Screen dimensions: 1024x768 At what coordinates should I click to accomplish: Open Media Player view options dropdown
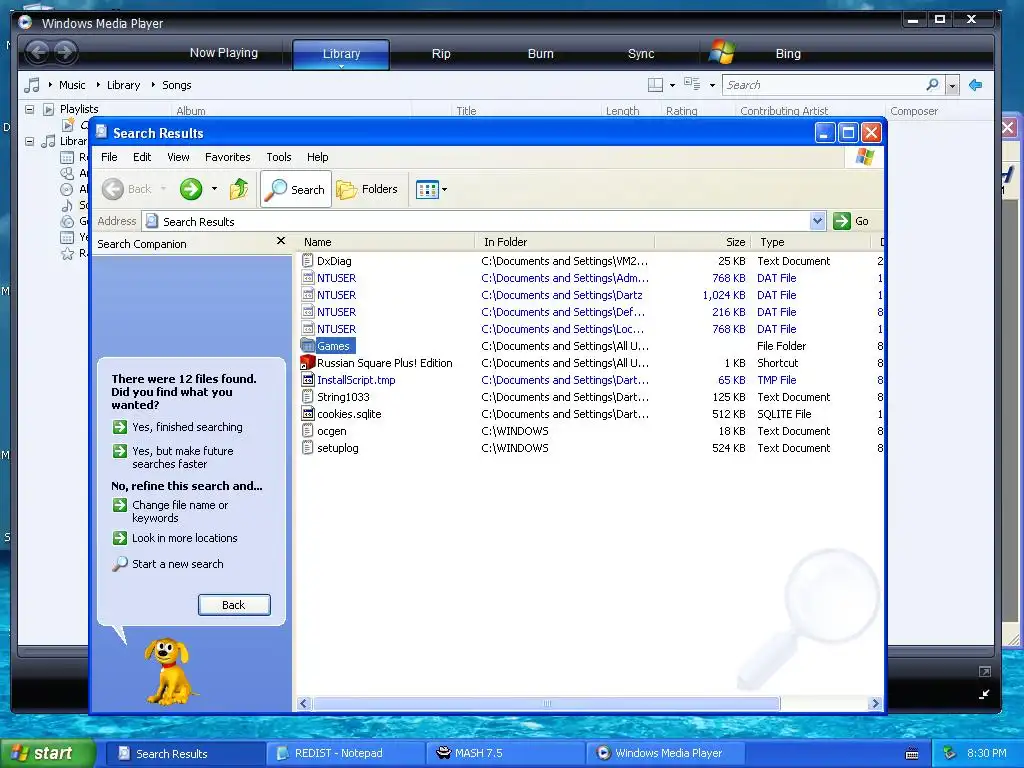point(712,86)
